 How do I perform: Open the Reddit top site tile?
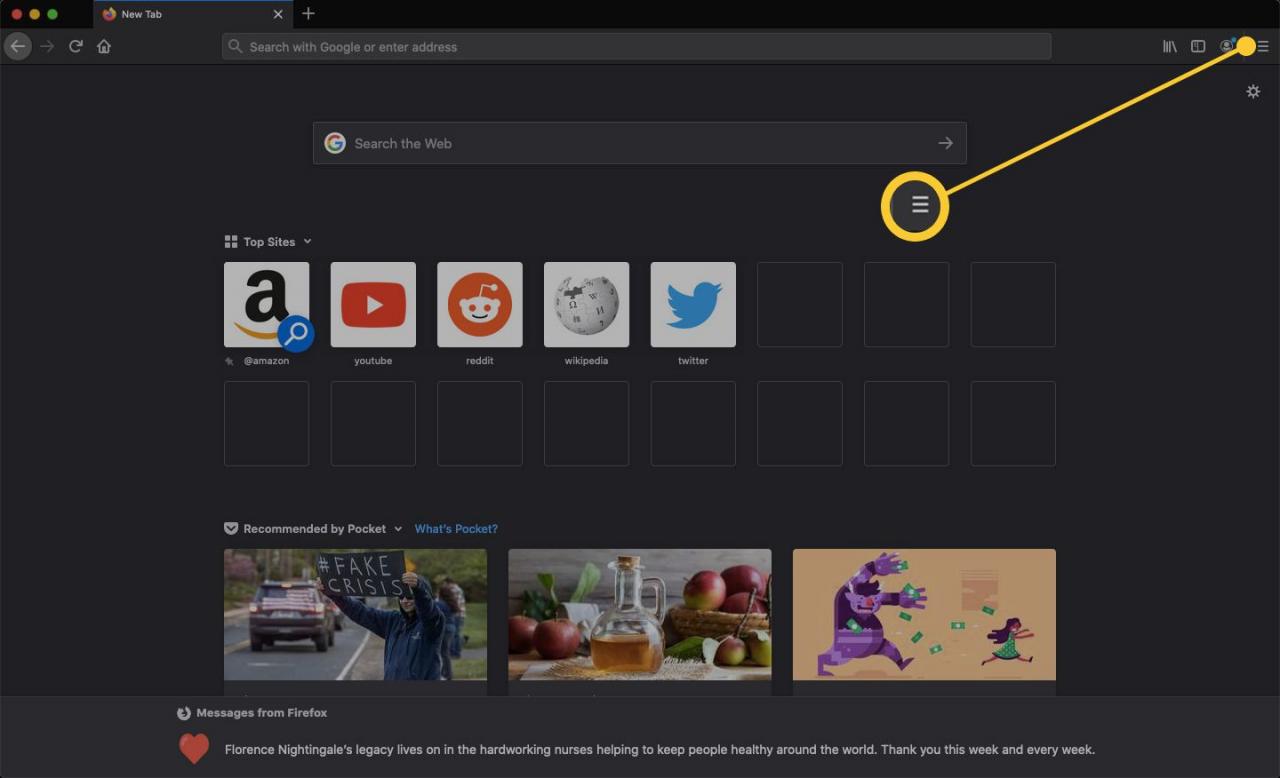point(480,304)
